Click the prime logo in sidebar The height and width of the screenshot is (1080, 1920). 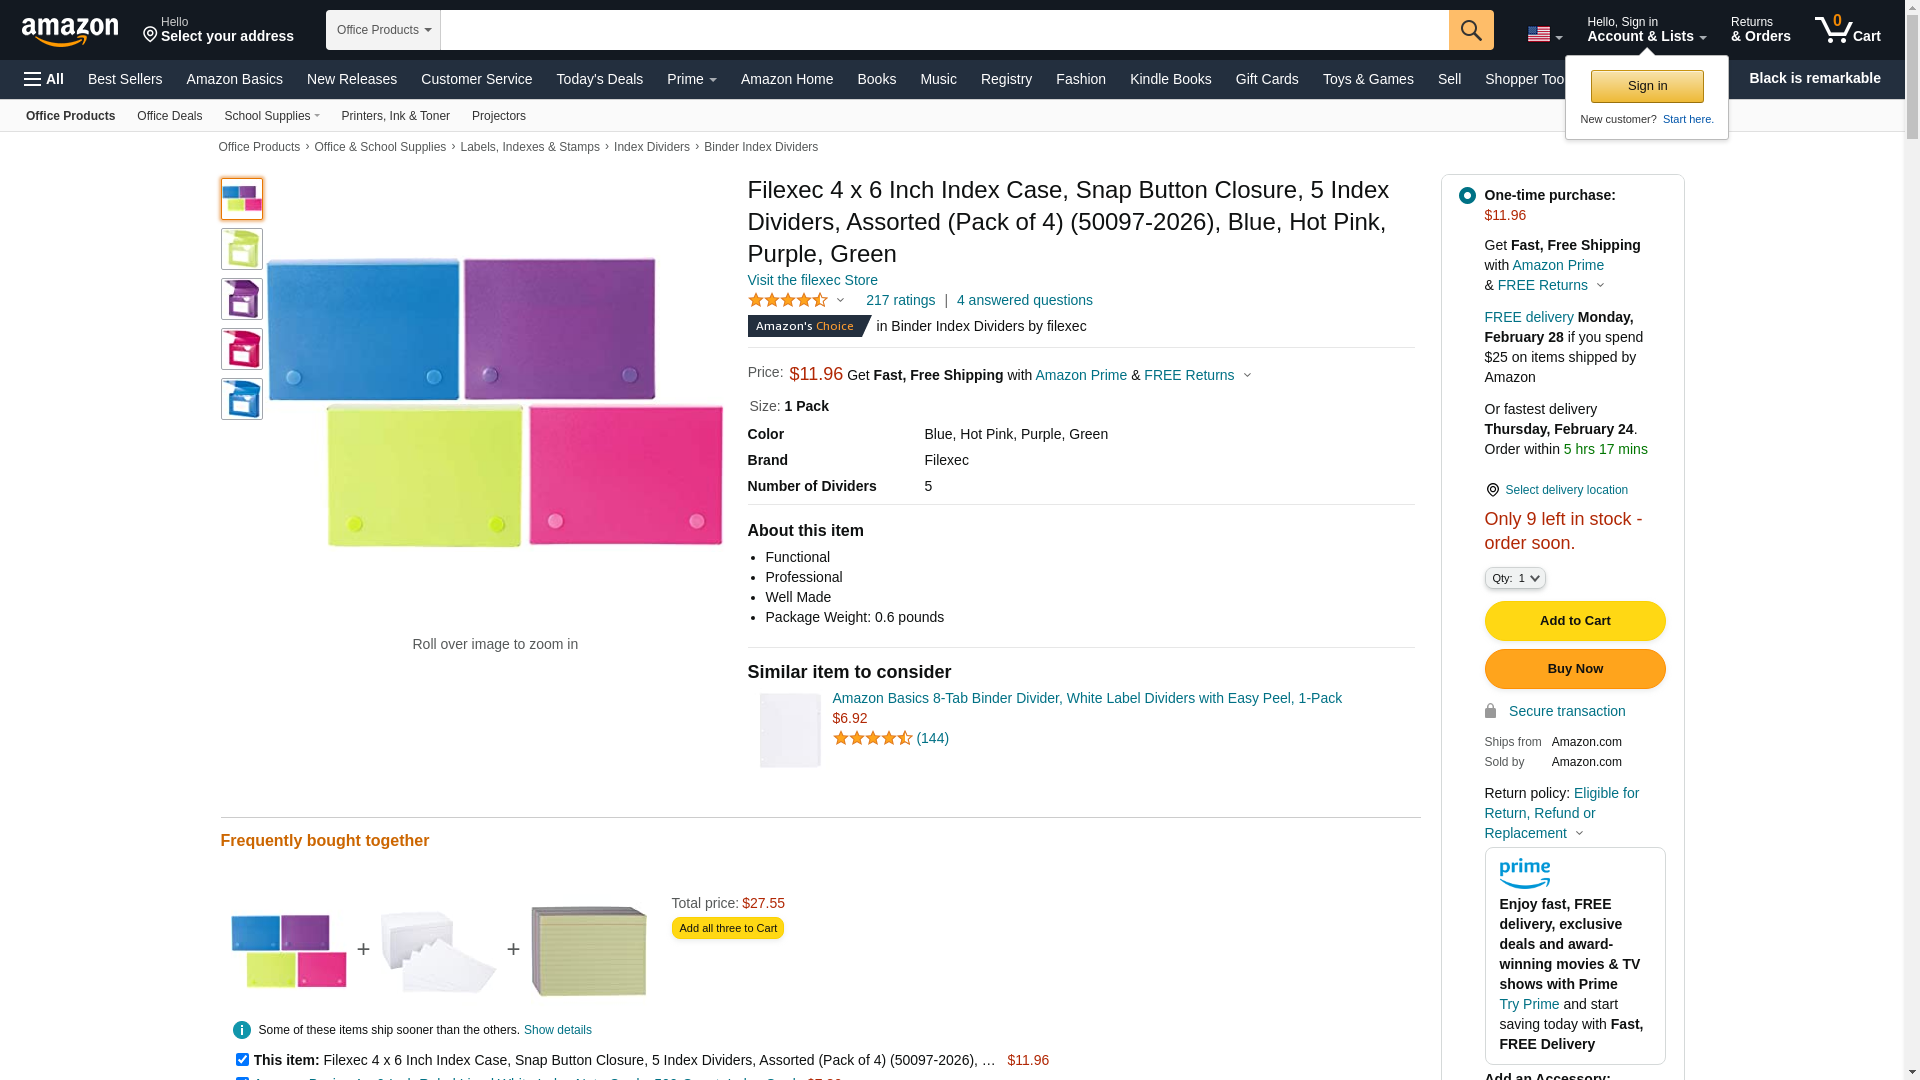pyautogui.click(x=1524, y=873)
